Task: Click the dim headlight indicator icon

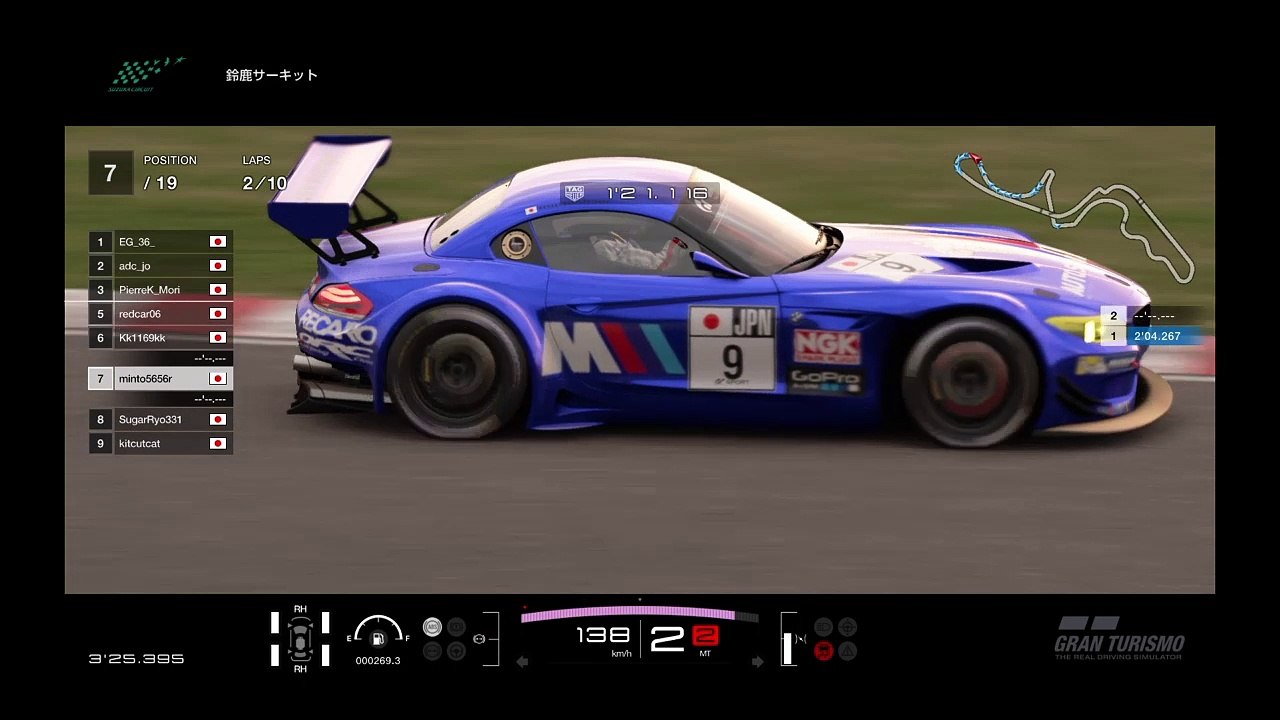Action: coord(823,627)
